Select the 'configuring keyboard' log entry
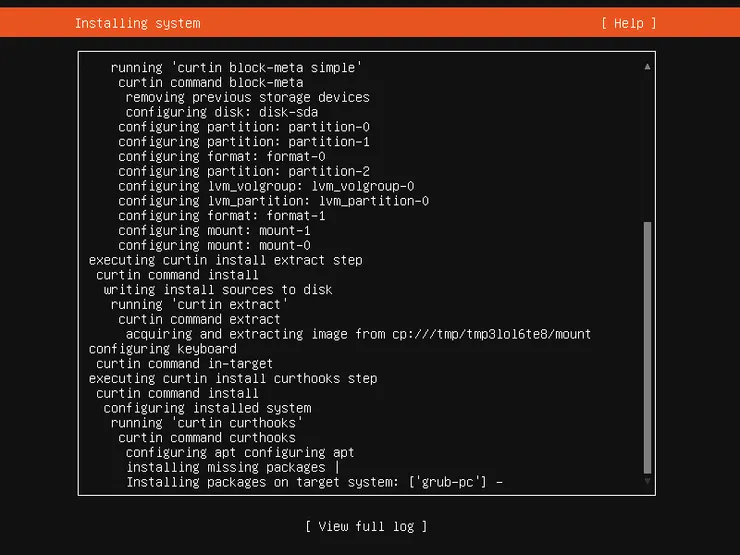Viewport: 740px width, 555px height. pyautogui.click(x=163, y=349)
